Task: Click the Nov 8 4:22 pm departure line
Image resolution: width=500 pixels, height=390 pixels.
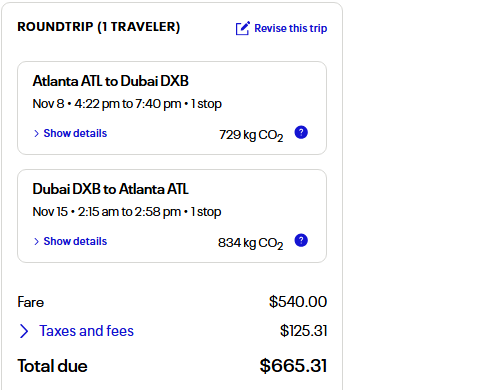Action: (127, 104)
